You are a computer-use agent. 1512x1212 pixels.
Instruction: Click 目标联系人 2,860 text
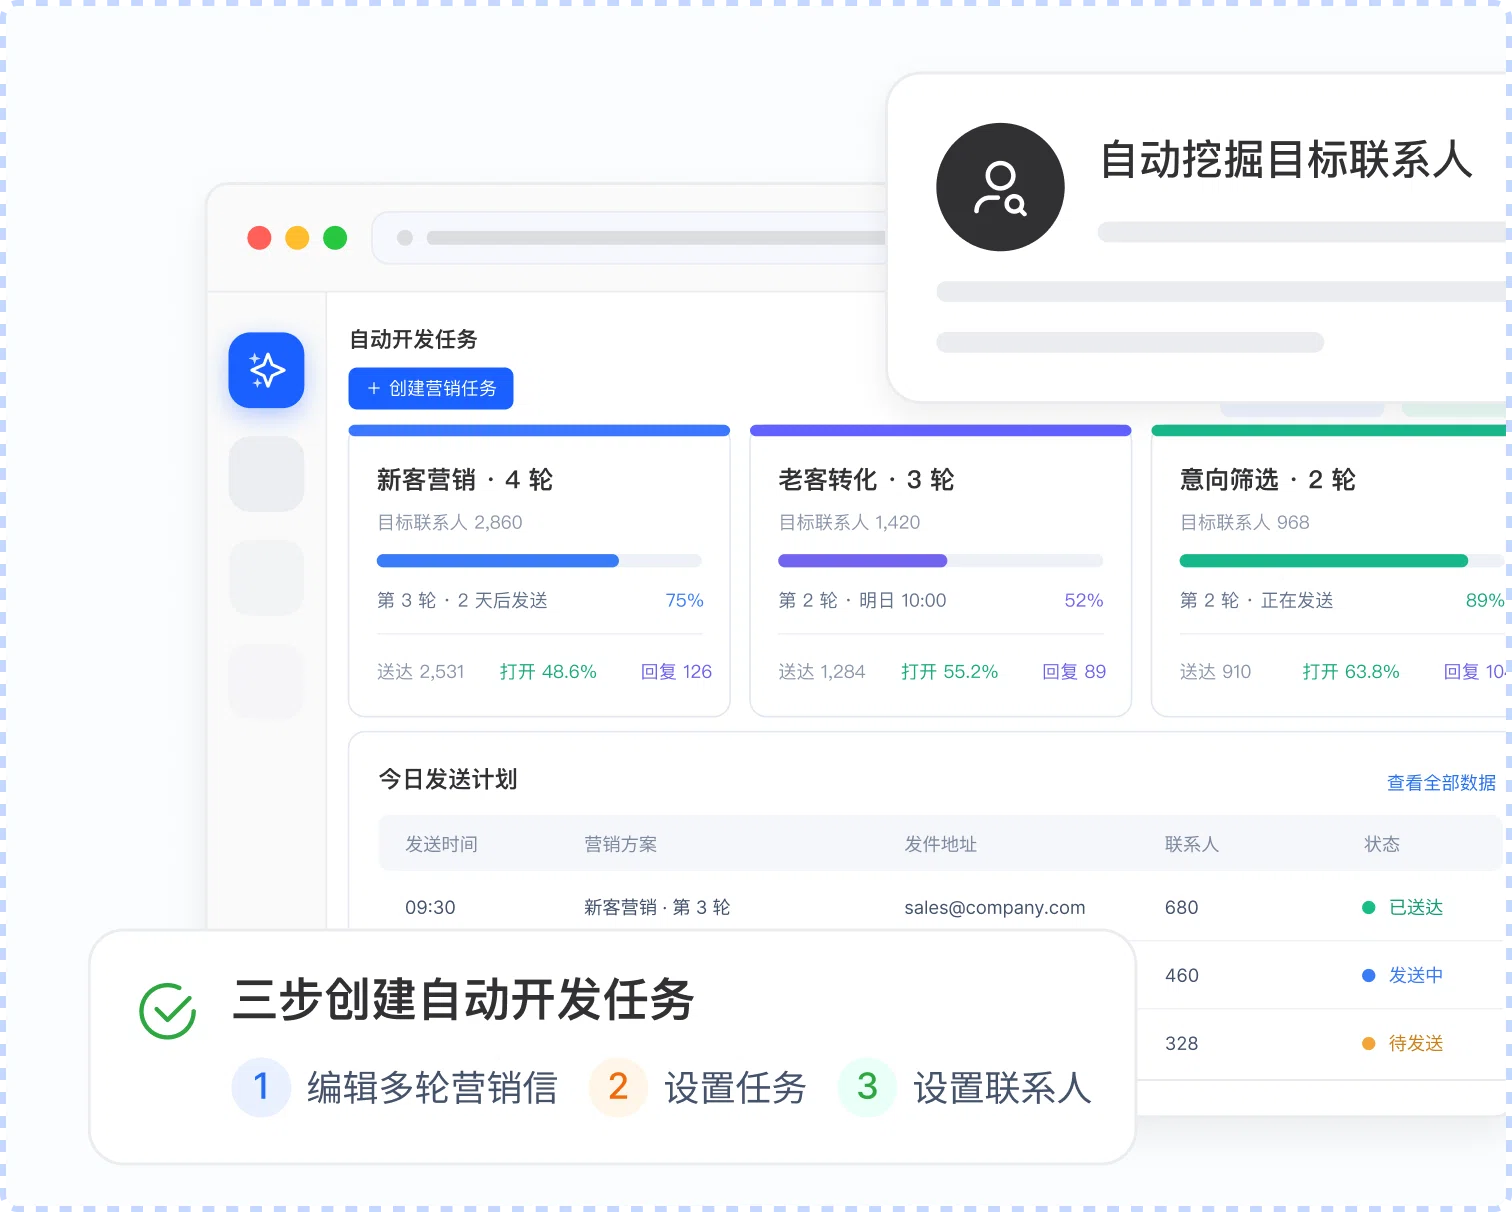coord(450,523)
